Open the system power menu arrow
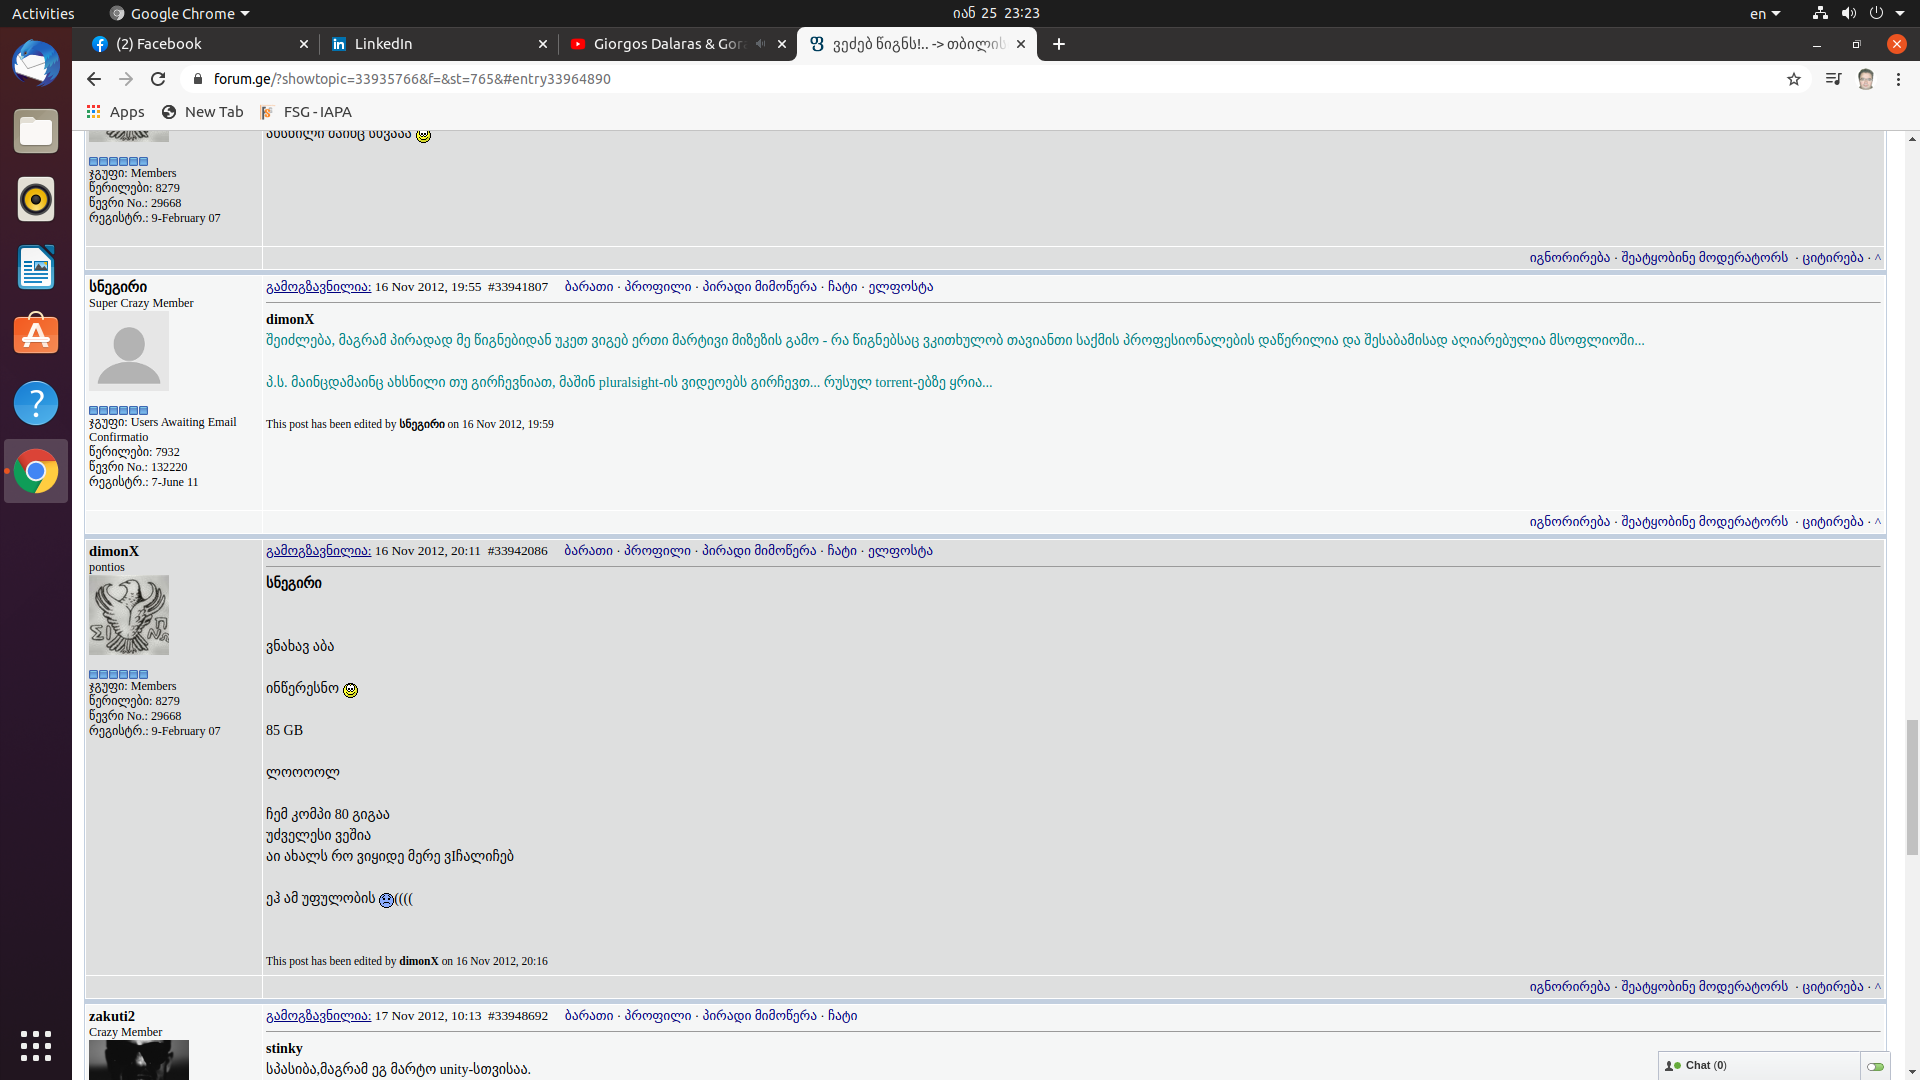This screenshot has width=1920, height=1080. pyautogui.click(x=1899, y=14)
